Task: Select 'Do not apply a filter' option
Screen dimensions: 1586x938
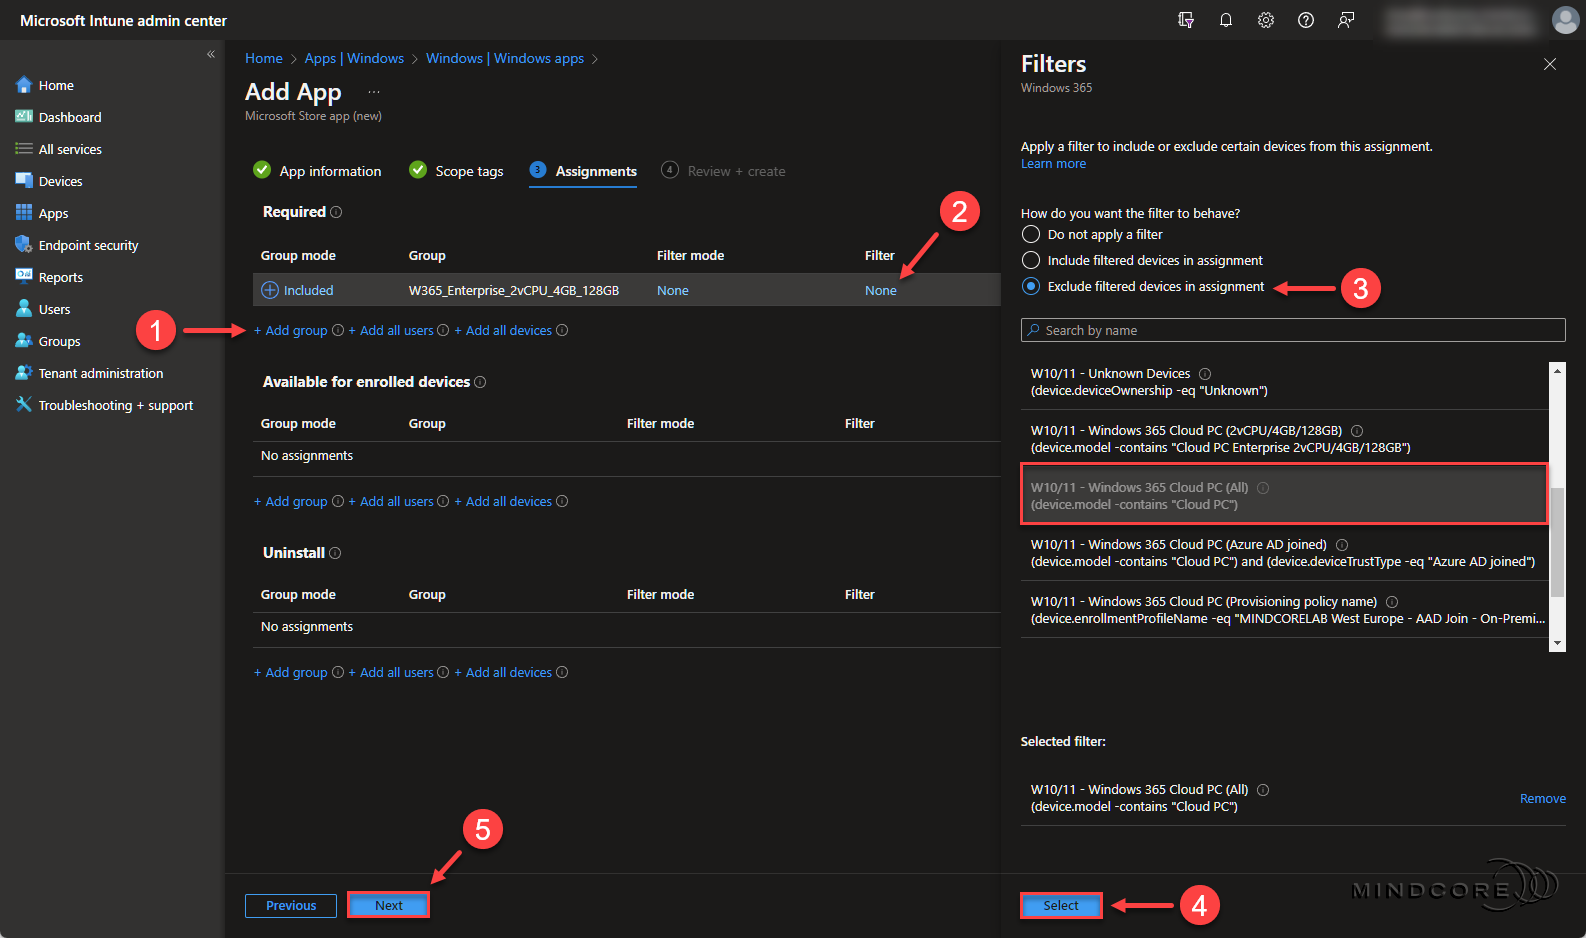Action: point(1031,234)
